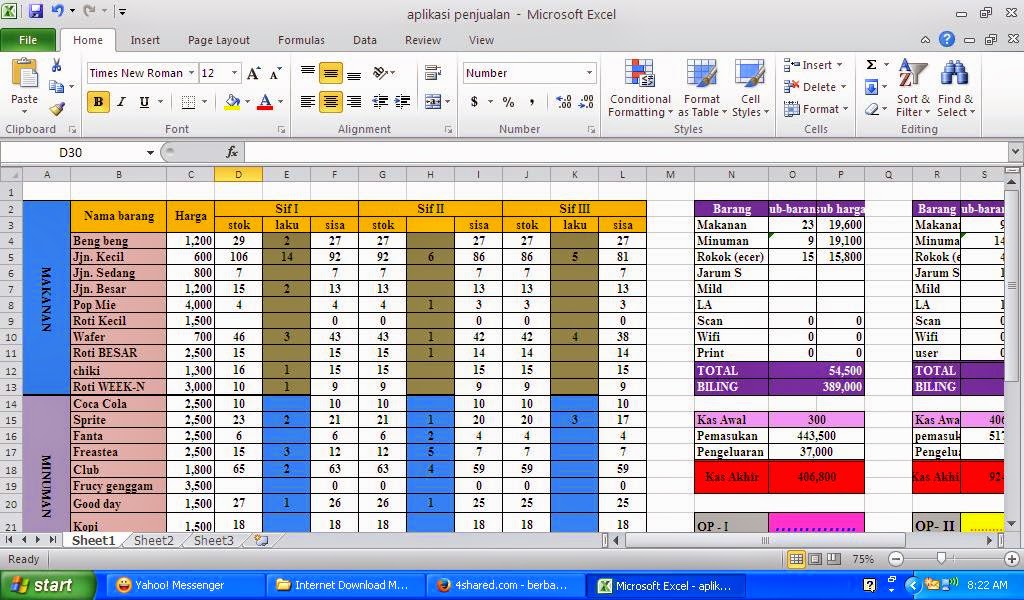This screenshot has height=600, width=1024.
Task: Expand the Number format dropdown
Action: (x=589, y=73)
